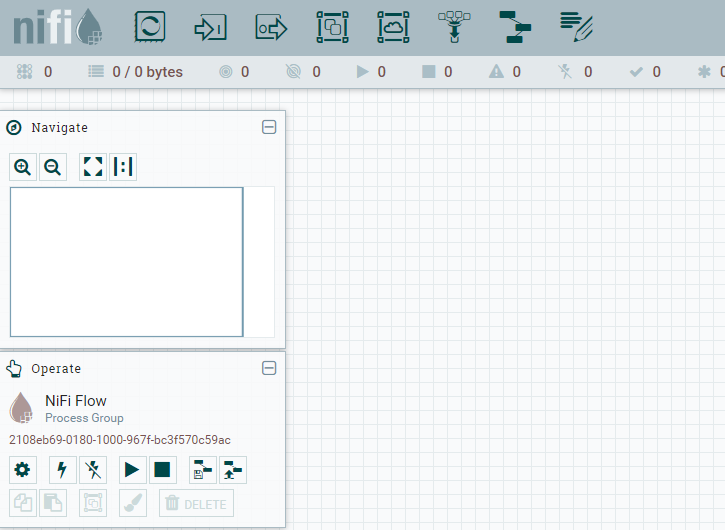Select the Output Port icon
The height and width of the screenshot is (530, 725).
pyautogui.click(x=271, y=27)
